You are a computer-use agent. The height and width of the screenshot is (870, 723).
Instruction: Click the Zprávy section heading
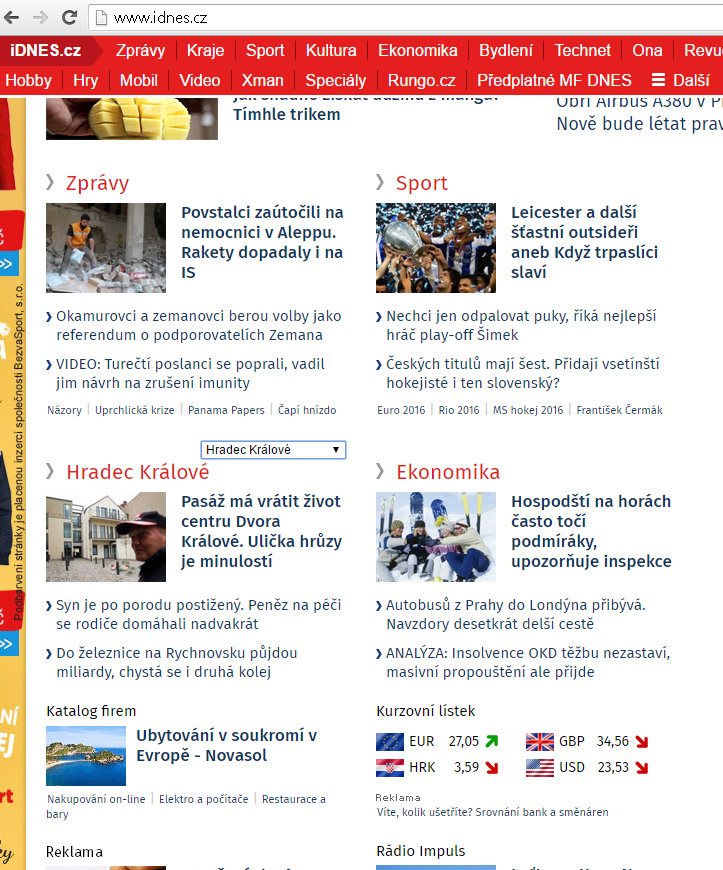[x=97, y=183]
